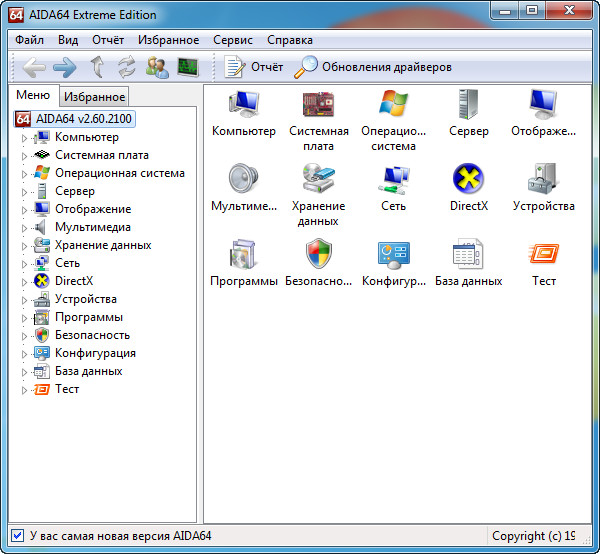This screenshot has height=554, width=600.
Task: Expand the Компьютер tree node
Action: (25, 138)
